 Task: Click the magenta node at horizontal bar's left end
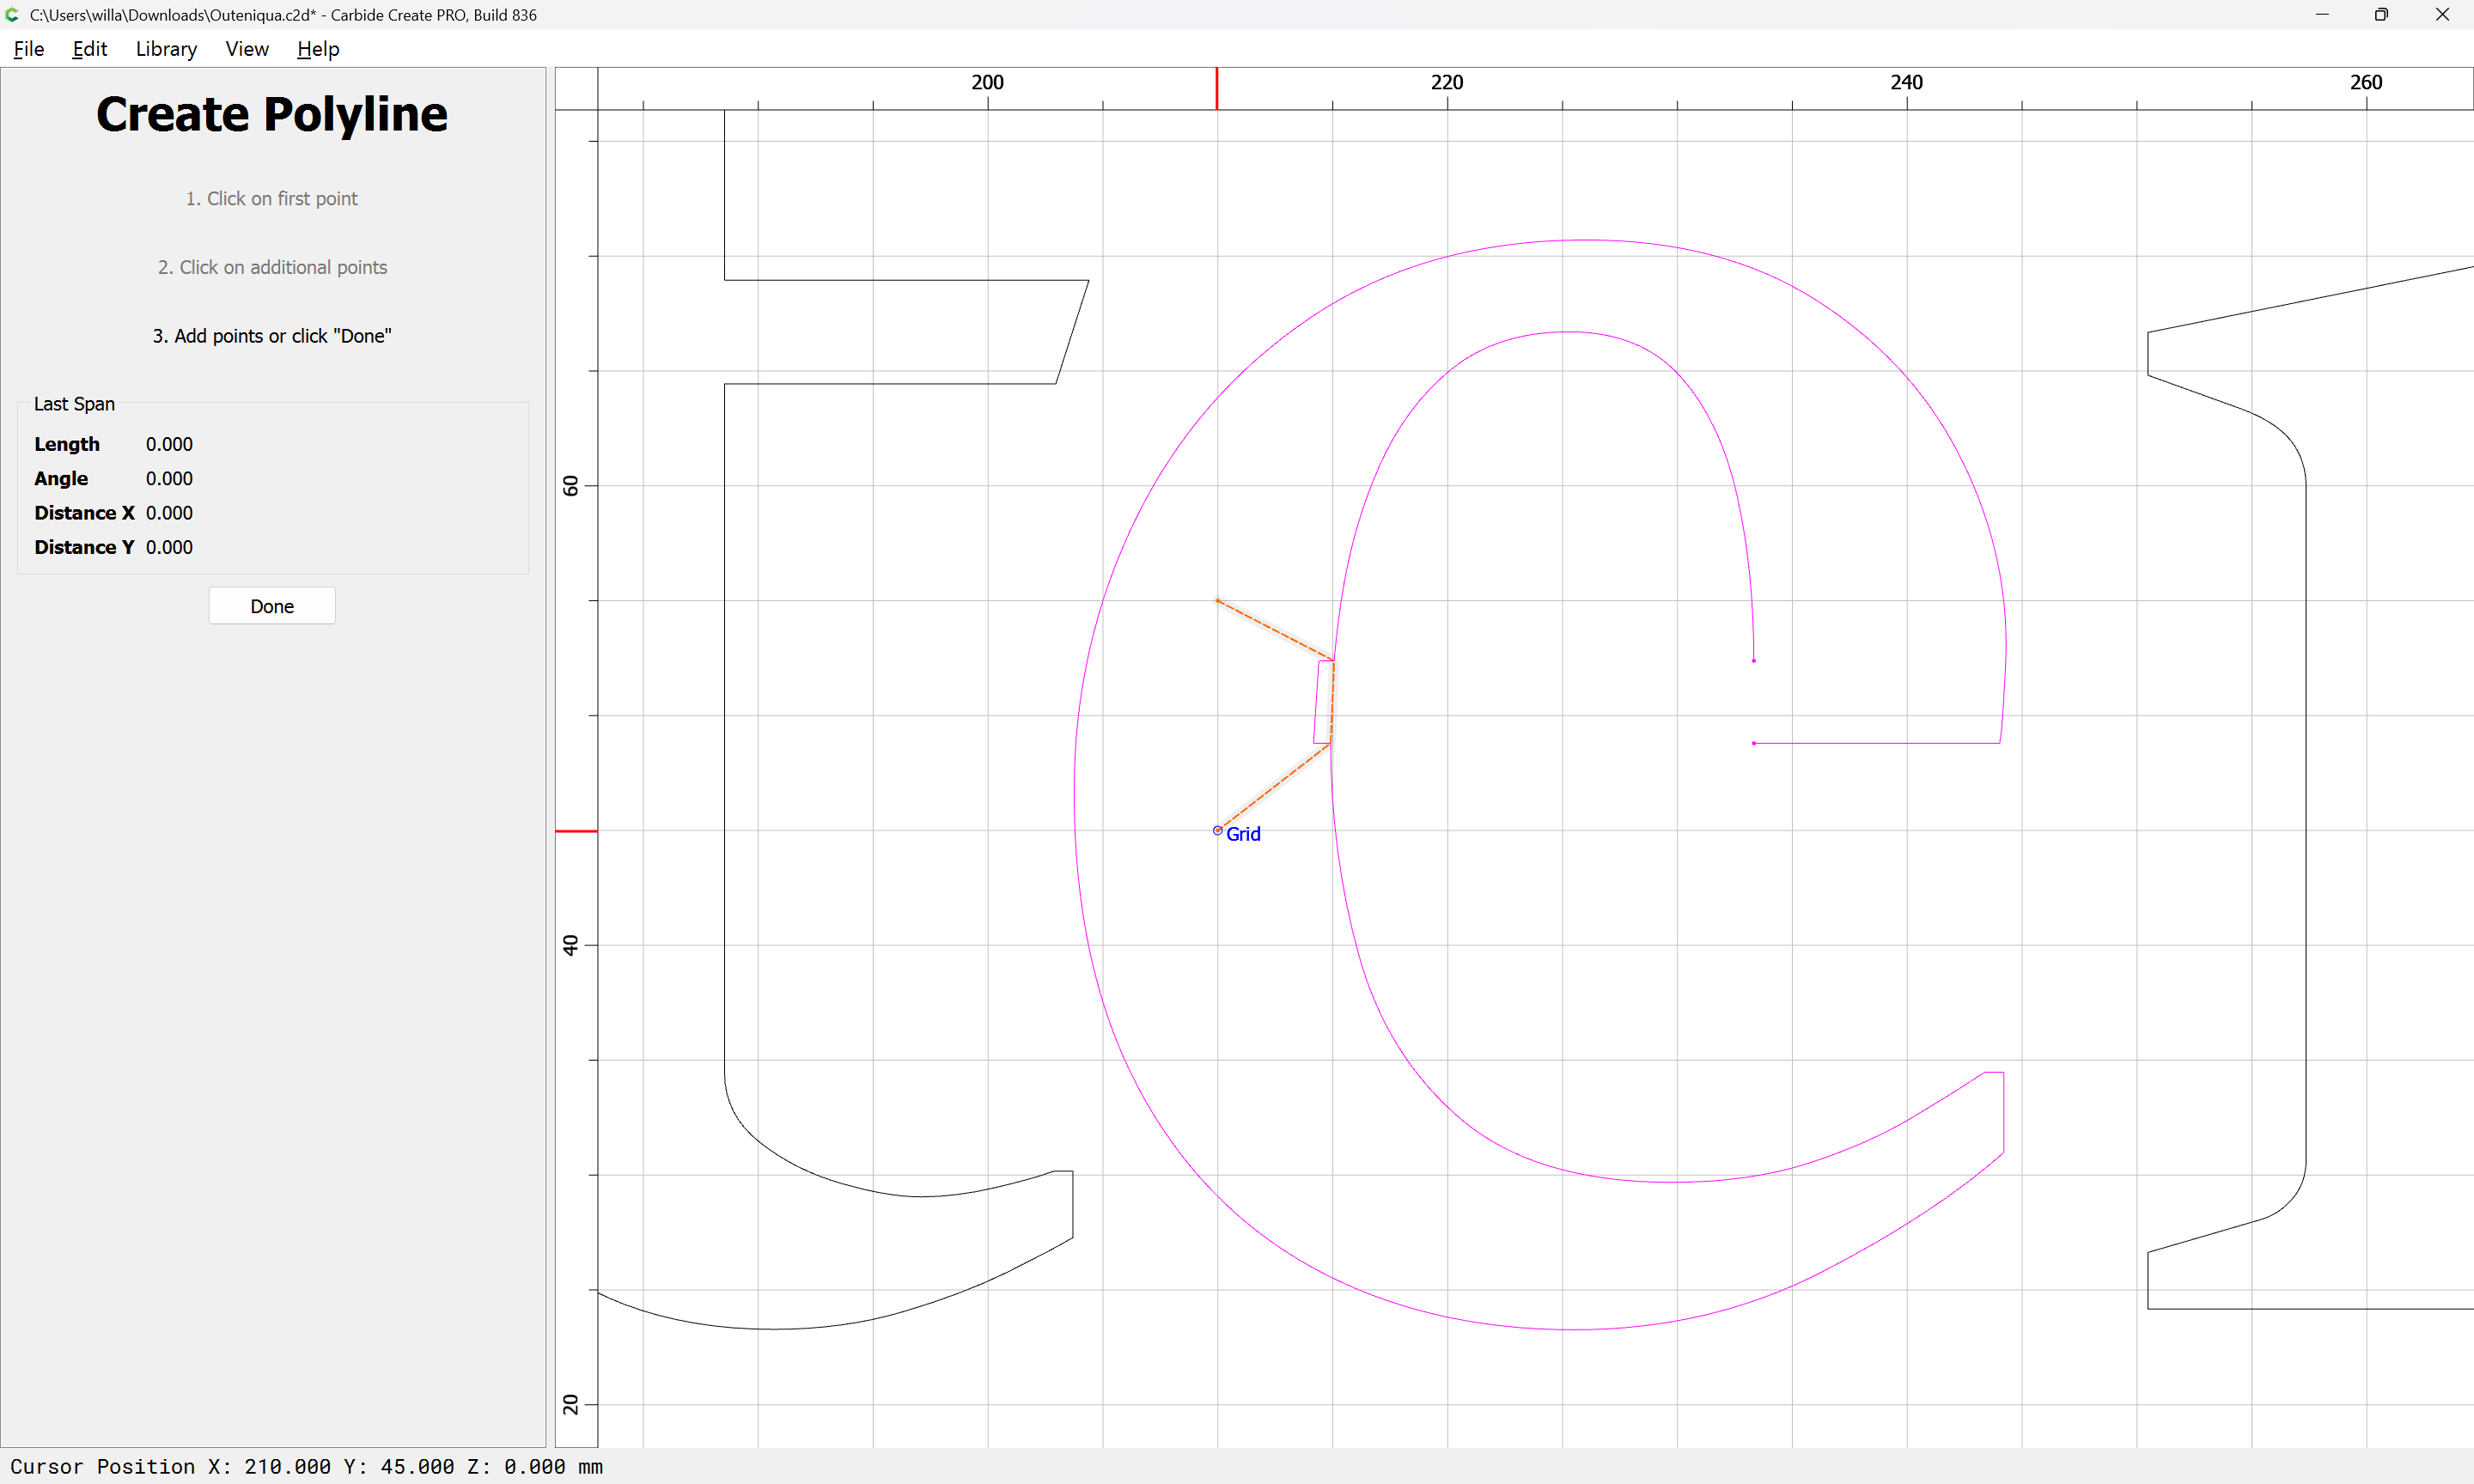(x=1754, y=744)
